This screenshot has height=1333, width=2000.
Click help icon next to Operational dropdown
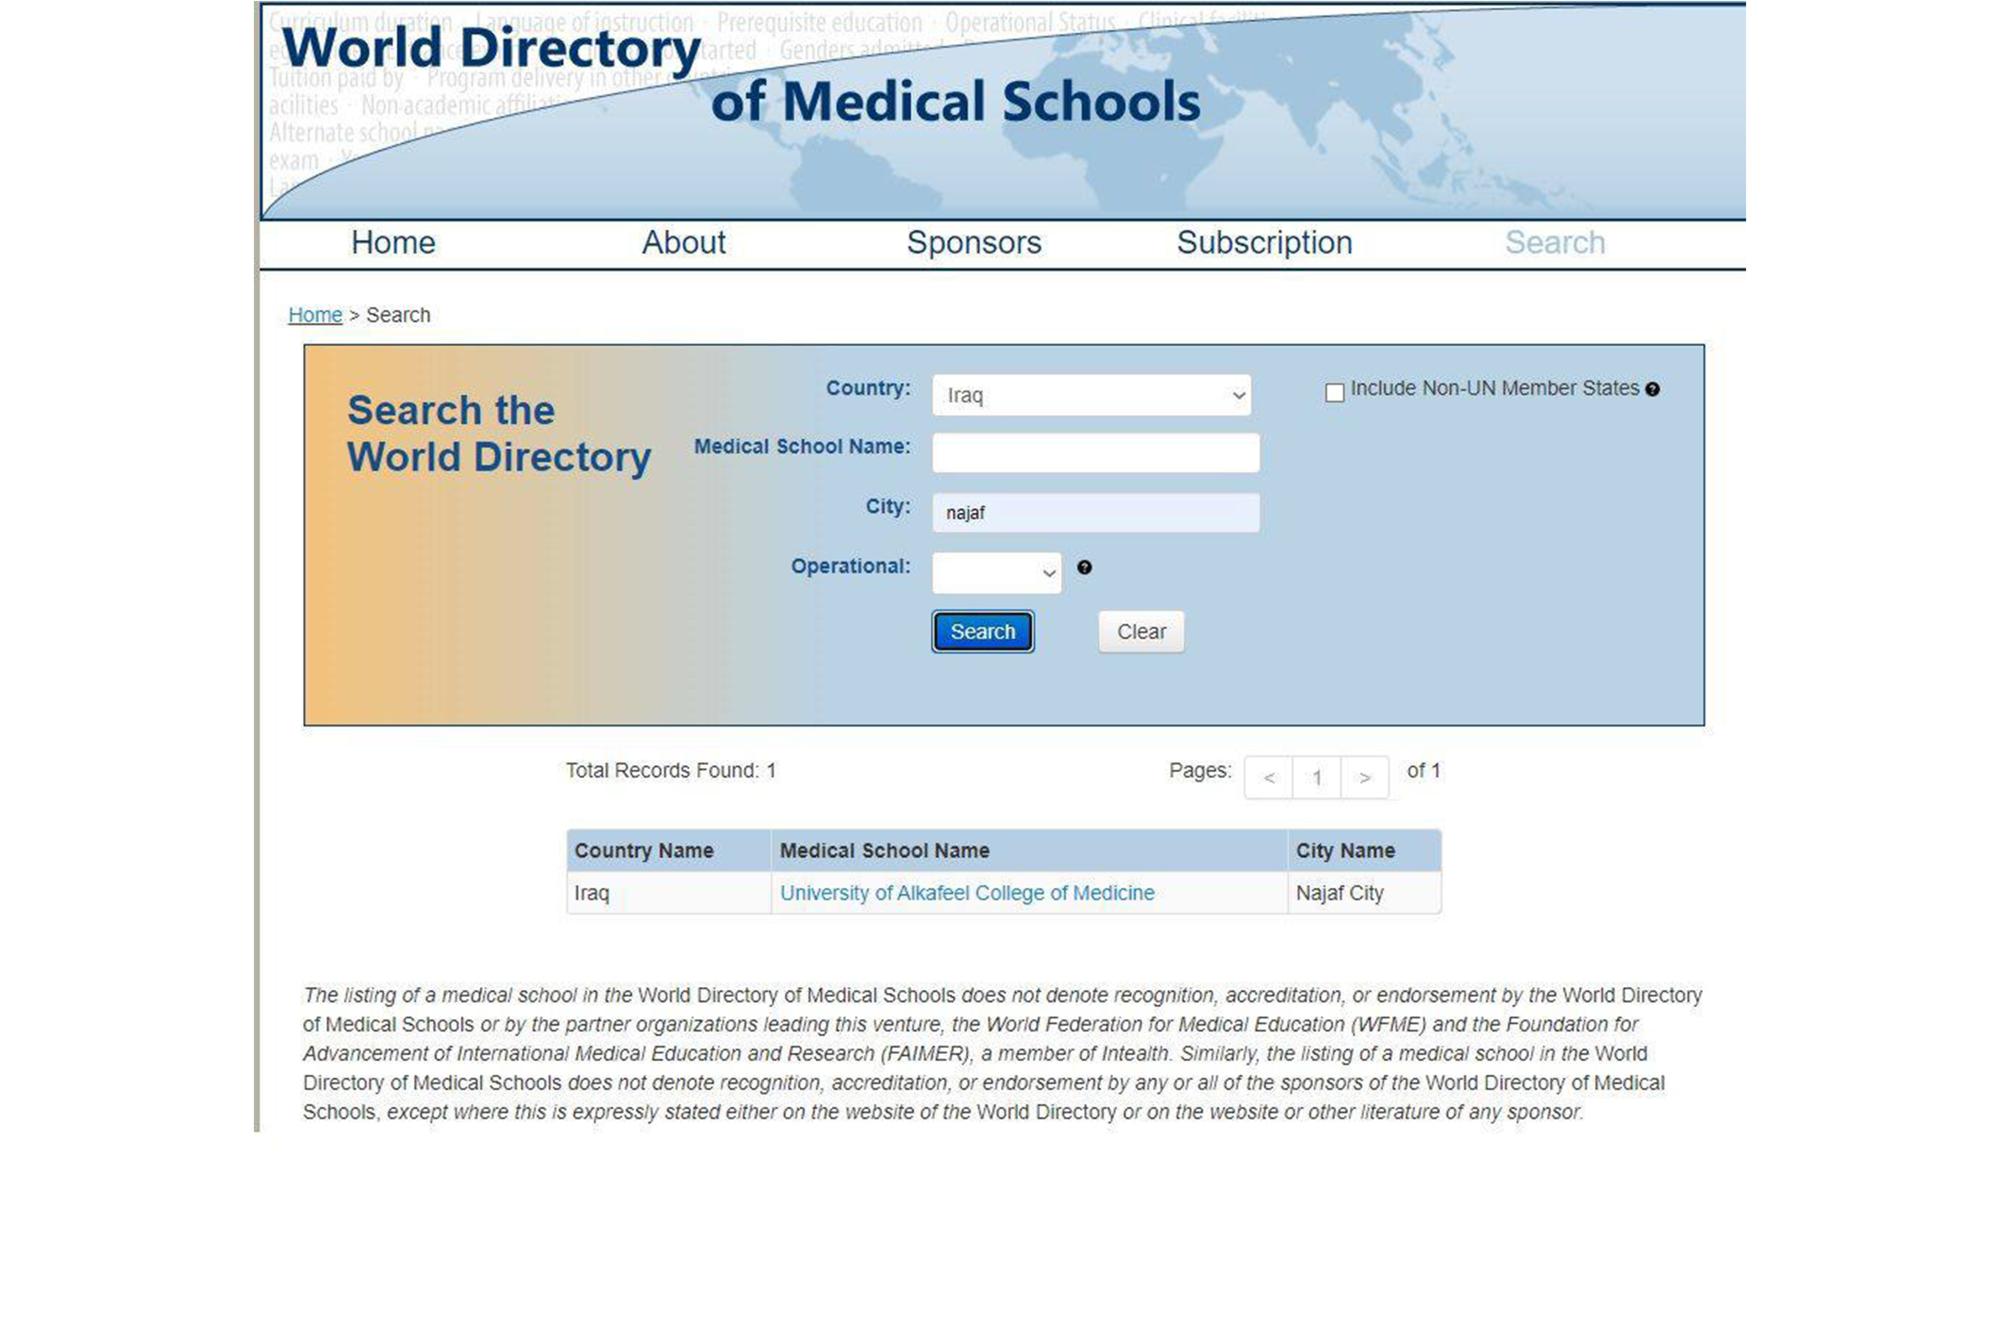click(1084, 567)
